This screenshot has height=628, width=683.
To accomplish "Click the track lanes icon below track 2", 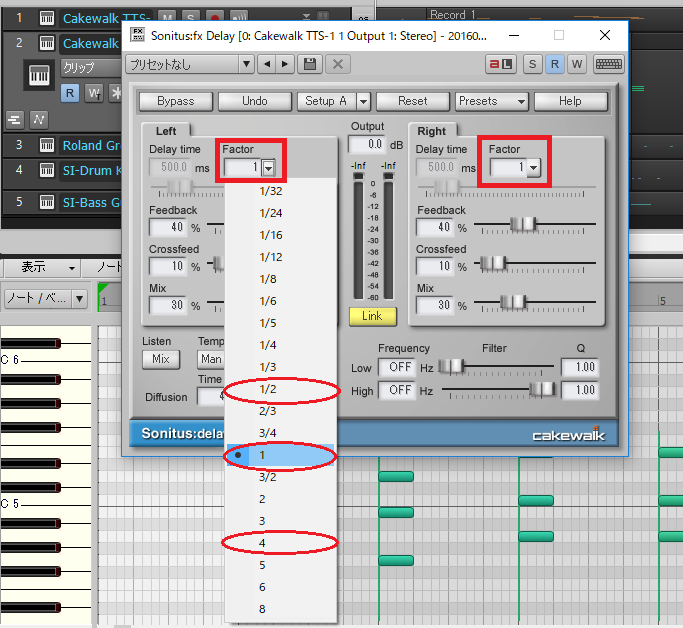I will [x=15, y=119].
